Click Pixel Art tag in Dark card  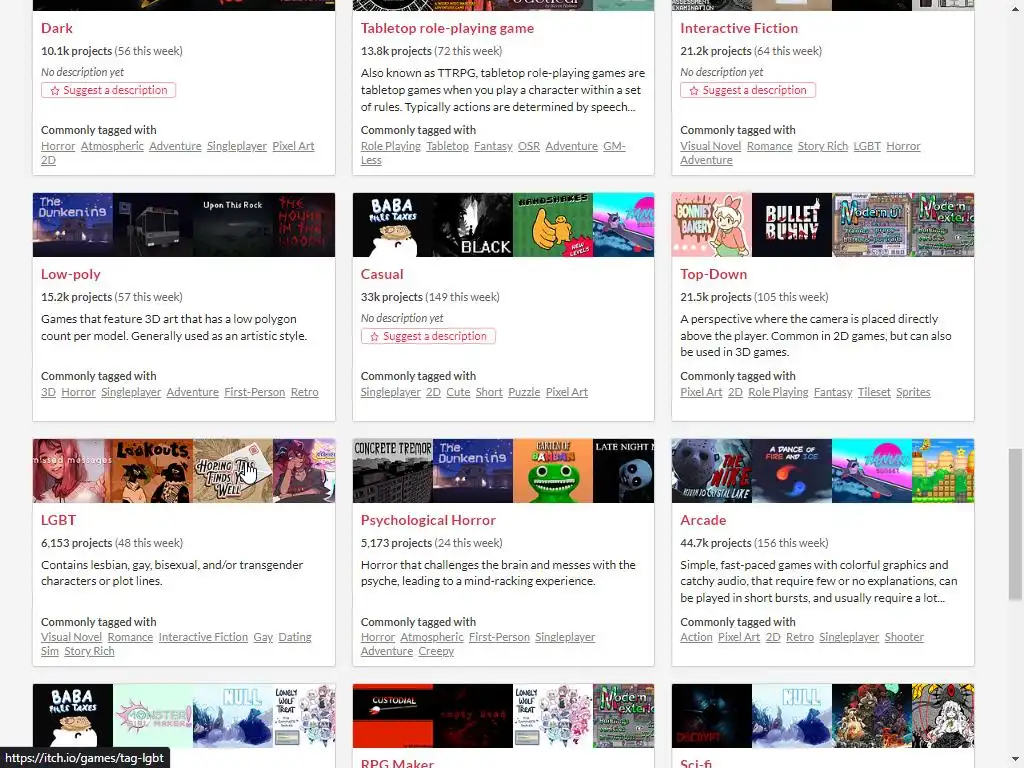click(x=293, y=146)
